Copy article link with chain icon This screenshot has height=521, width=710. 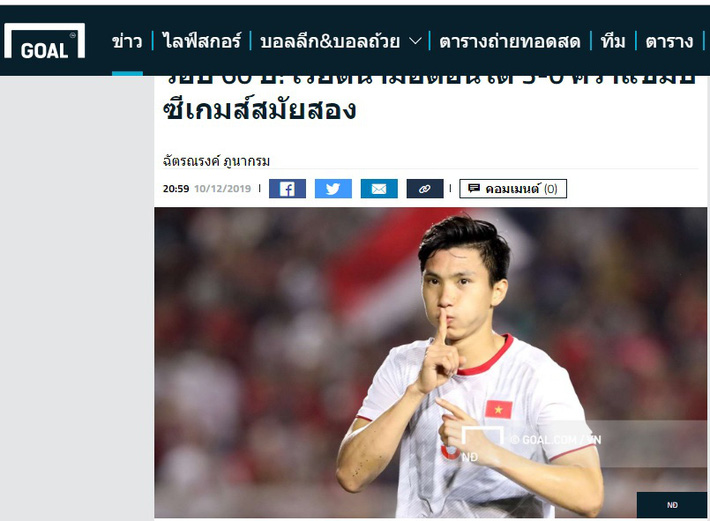tap(425, 189)
